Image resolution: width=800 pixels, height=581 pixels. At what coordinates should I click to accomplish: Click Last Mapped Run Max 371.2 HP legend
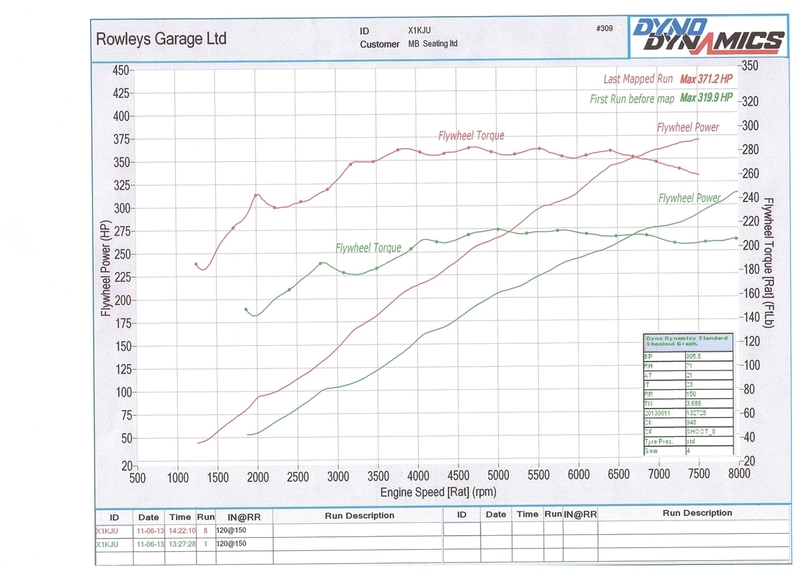coord(667,78)
